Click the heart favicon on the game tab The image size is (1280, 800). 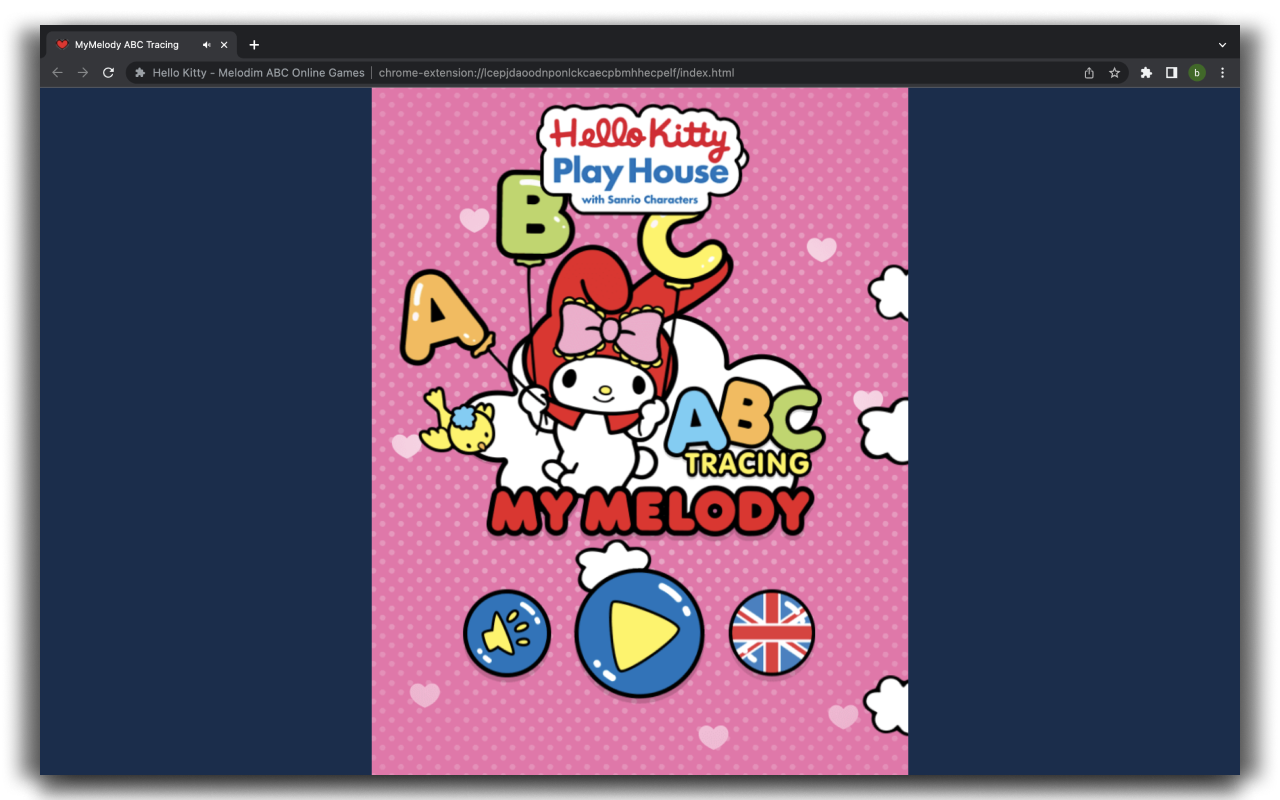(62, 44)
